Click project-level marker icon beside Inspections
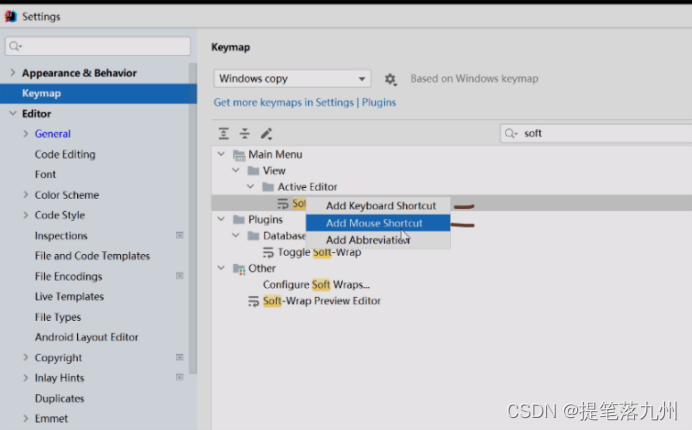The height and width of the screenshot is (430, 692). tap(180, 235)
